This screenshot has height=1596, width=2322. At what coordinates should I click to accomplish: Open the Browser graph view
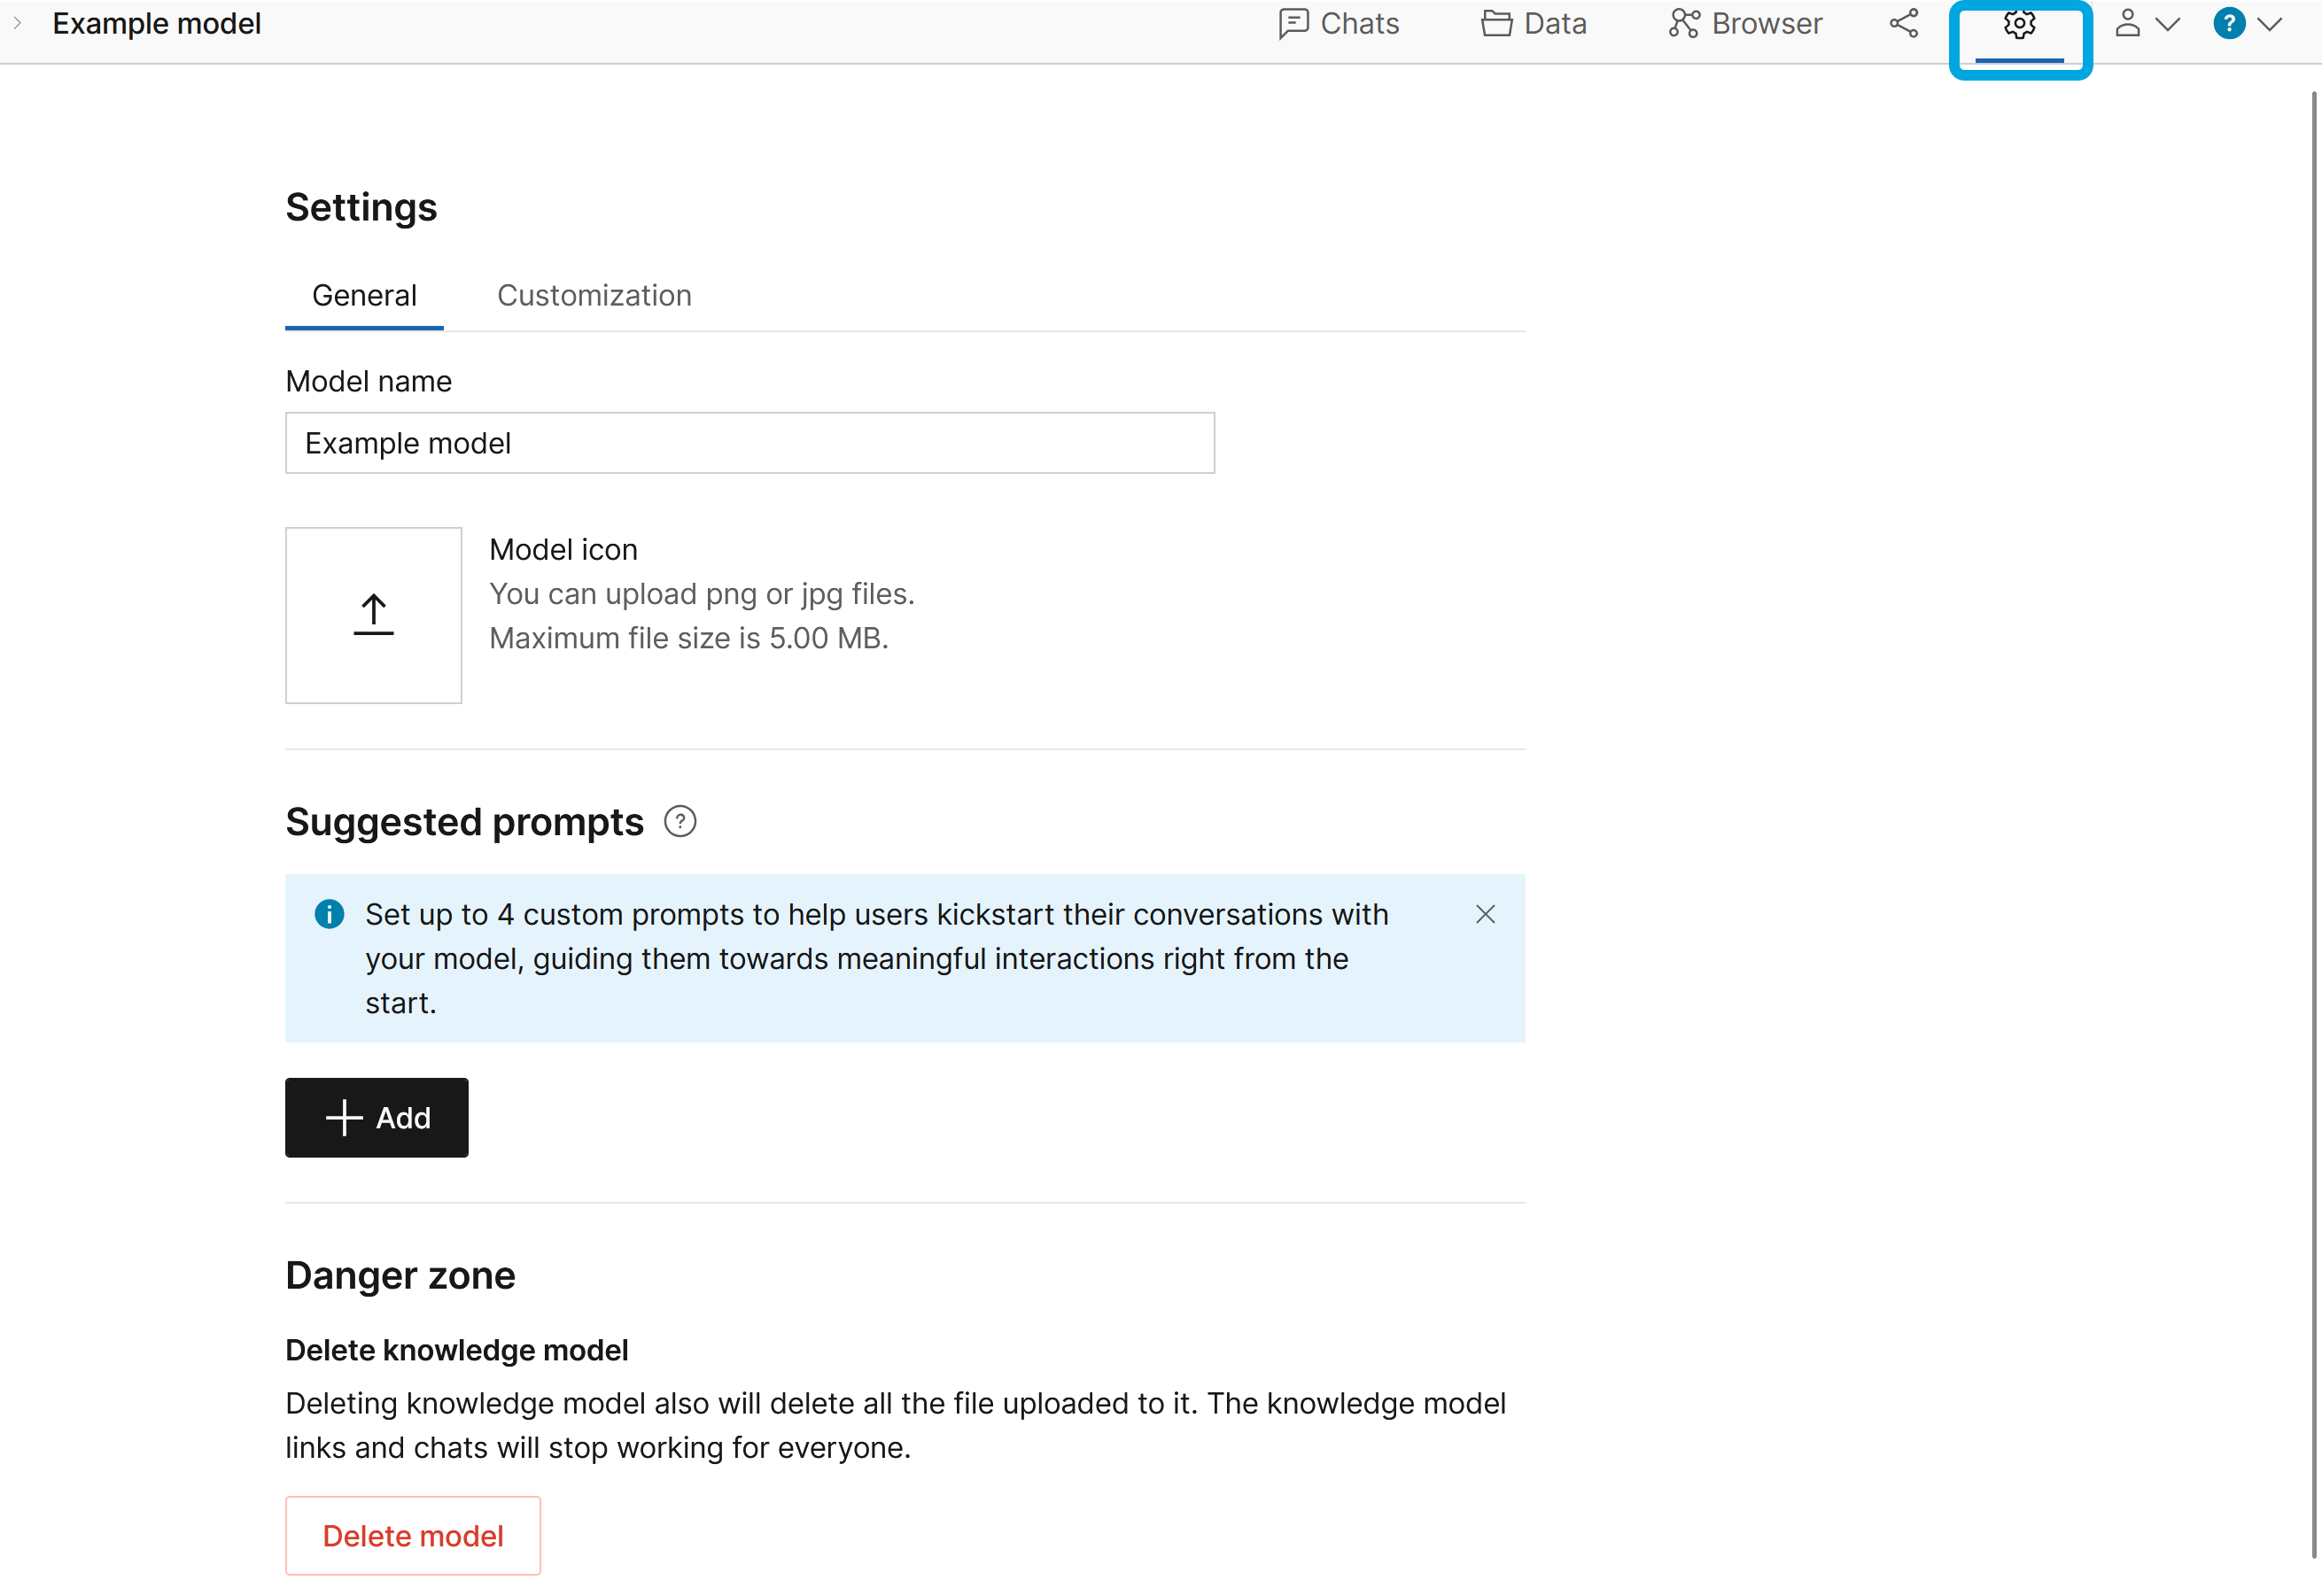click(x=1745, y=24)
